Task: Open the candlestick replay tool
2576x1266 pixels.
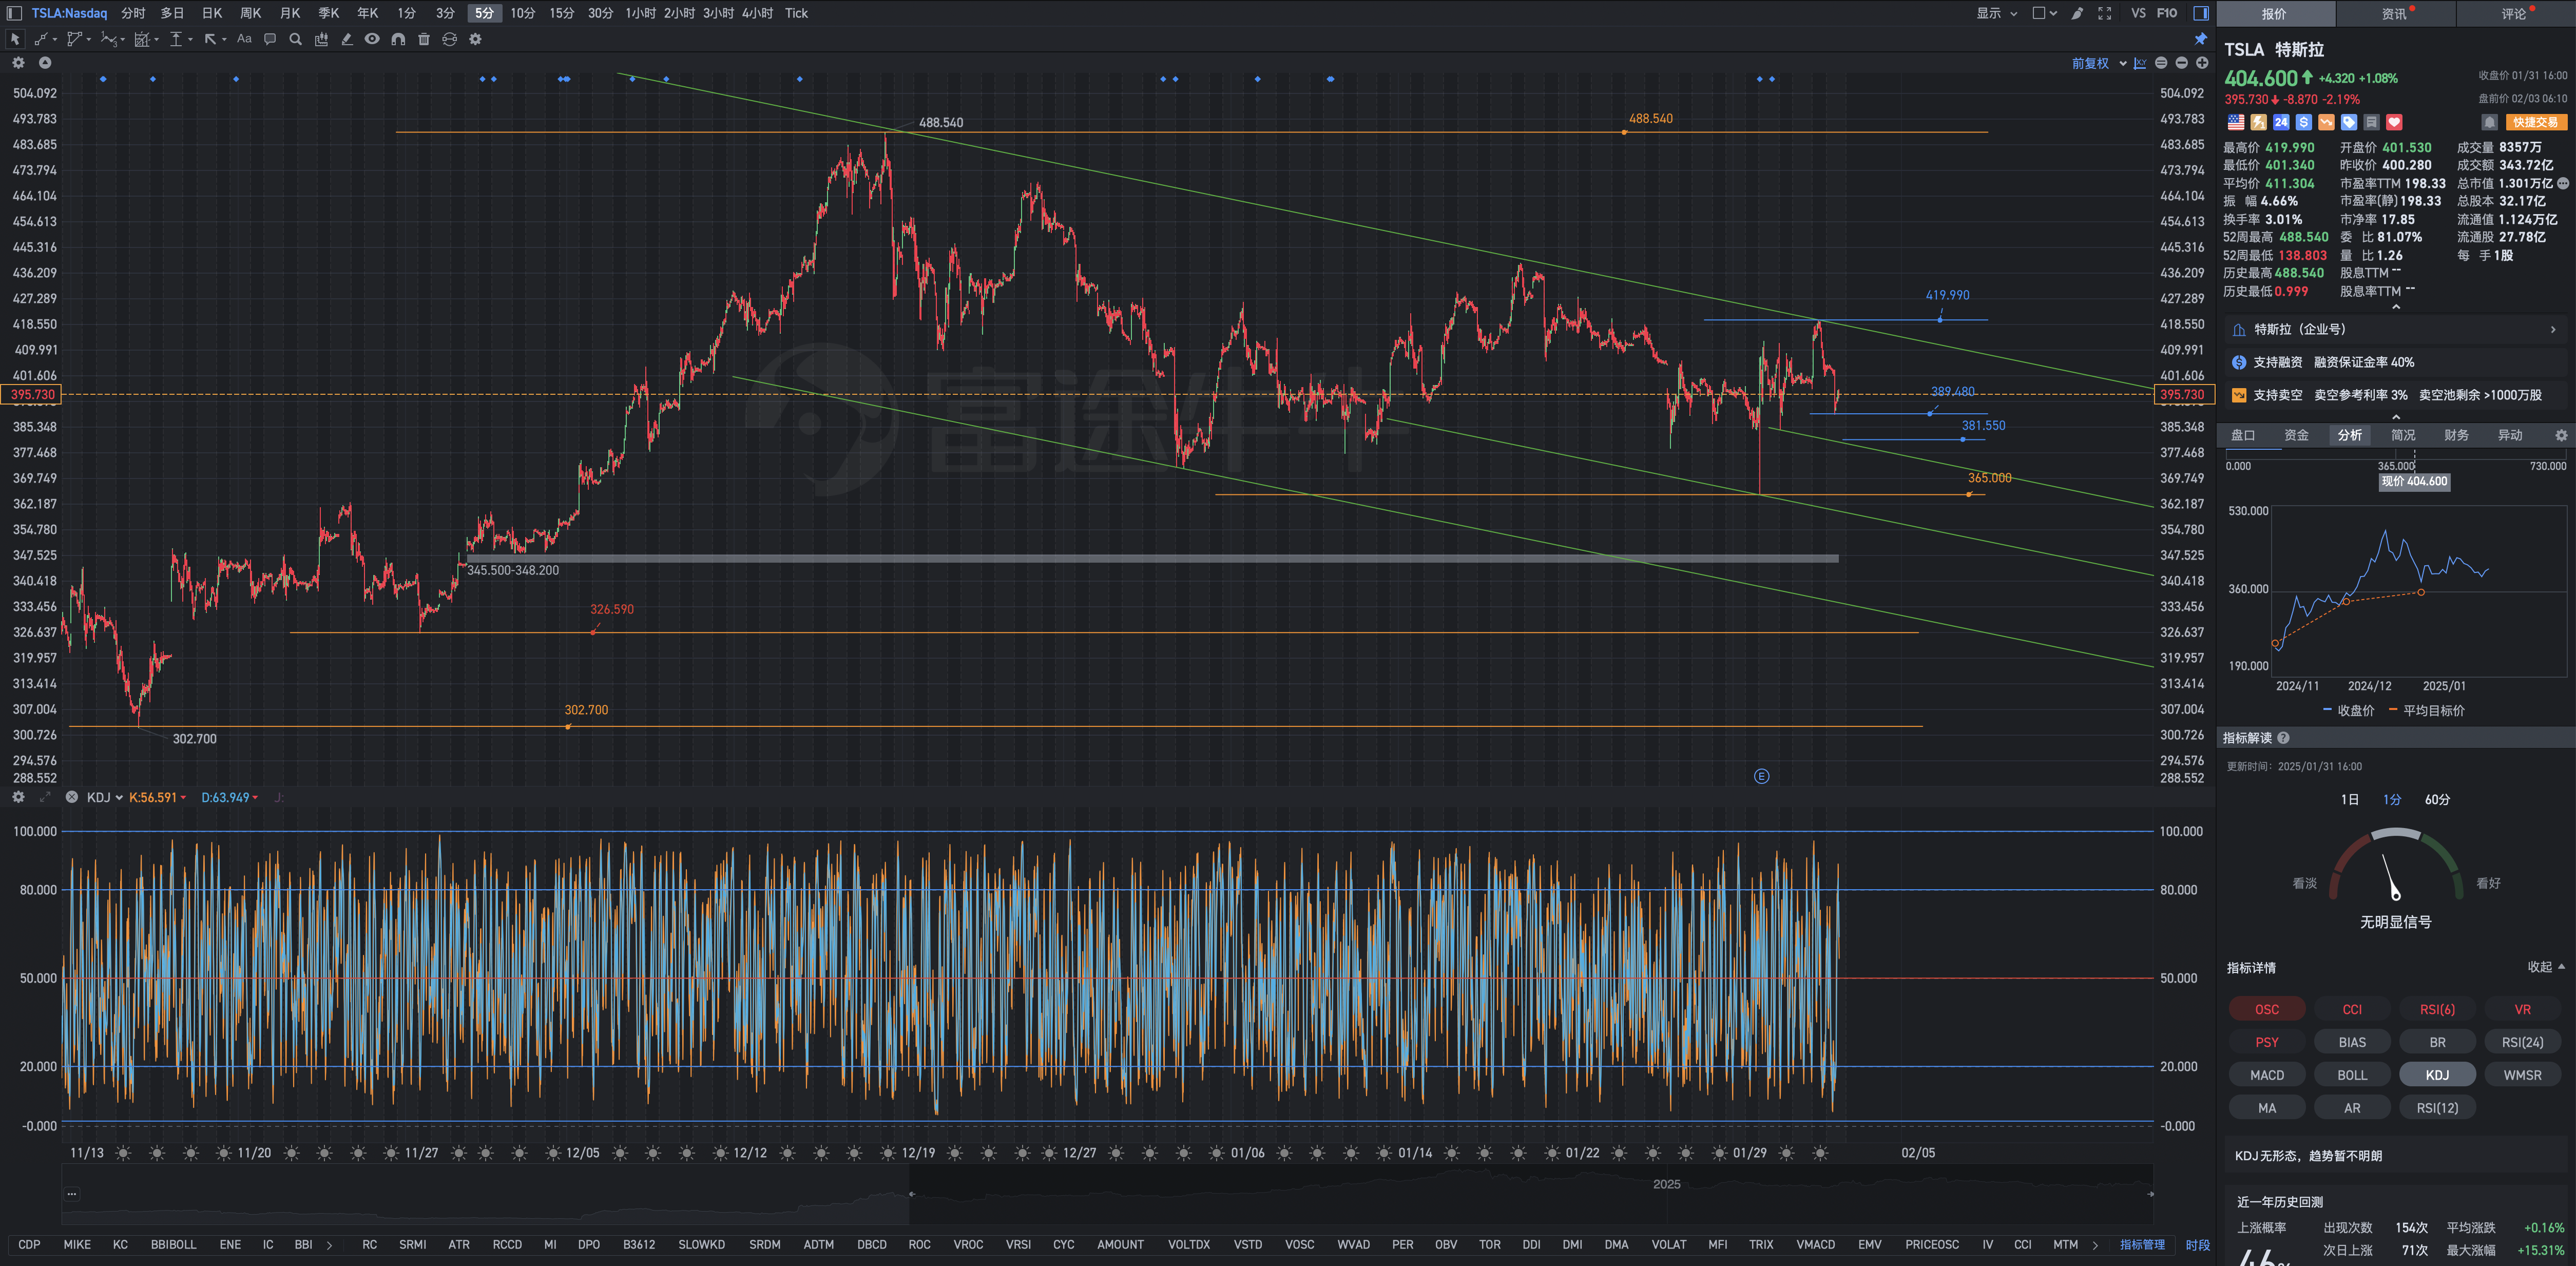Action: [321, 39]
